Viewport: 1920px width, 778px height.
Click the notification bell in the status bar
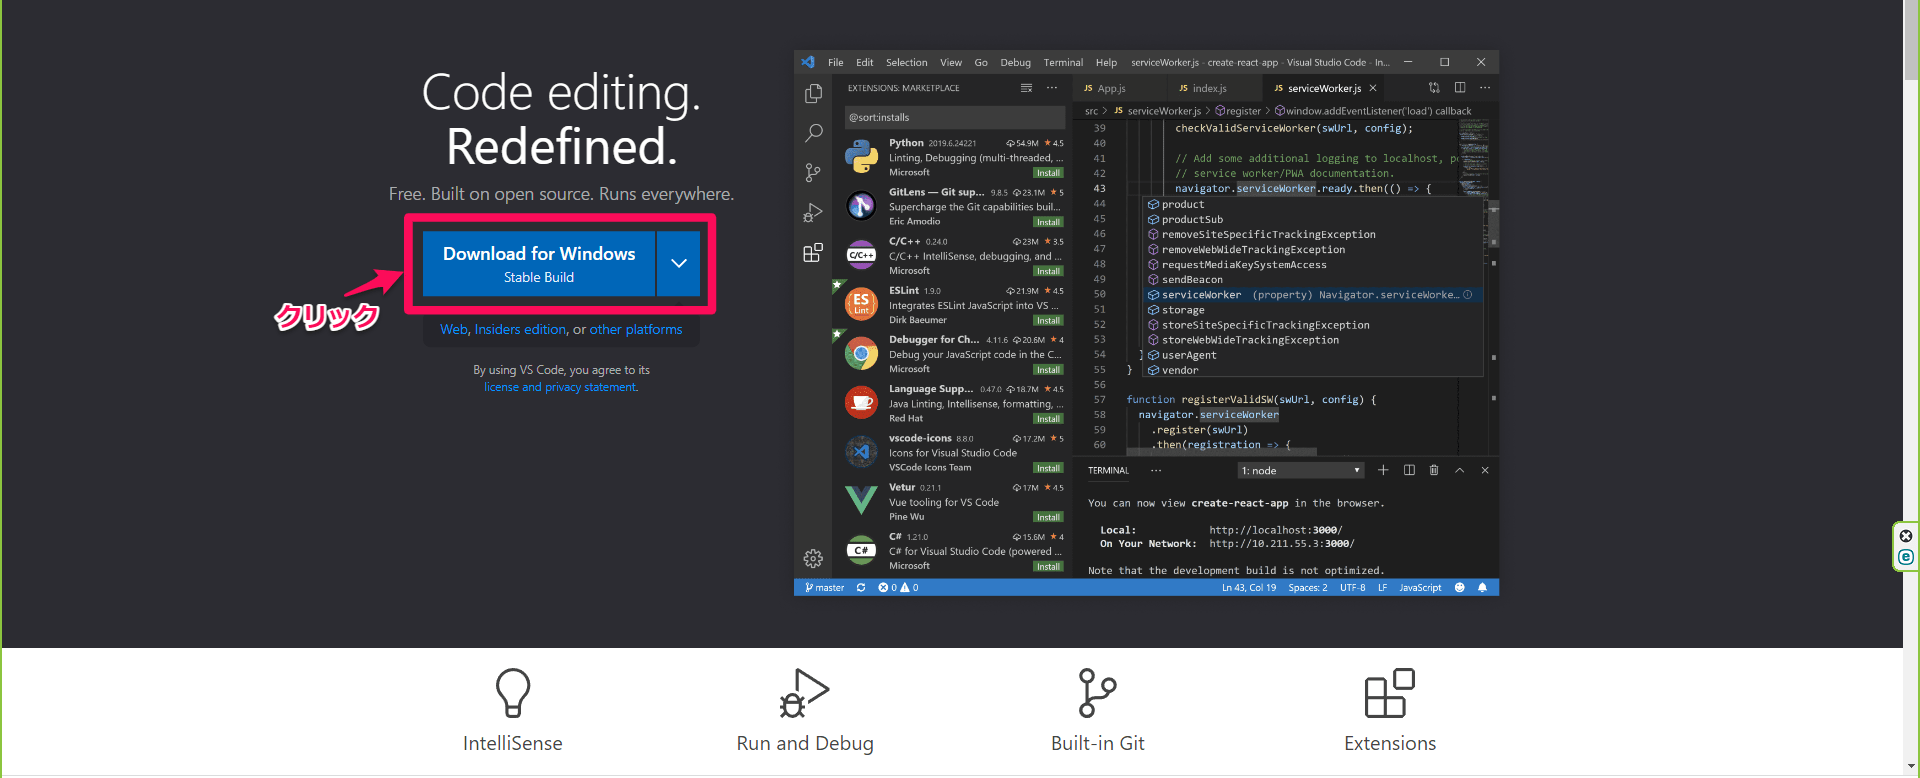(x=1483, y=588)
